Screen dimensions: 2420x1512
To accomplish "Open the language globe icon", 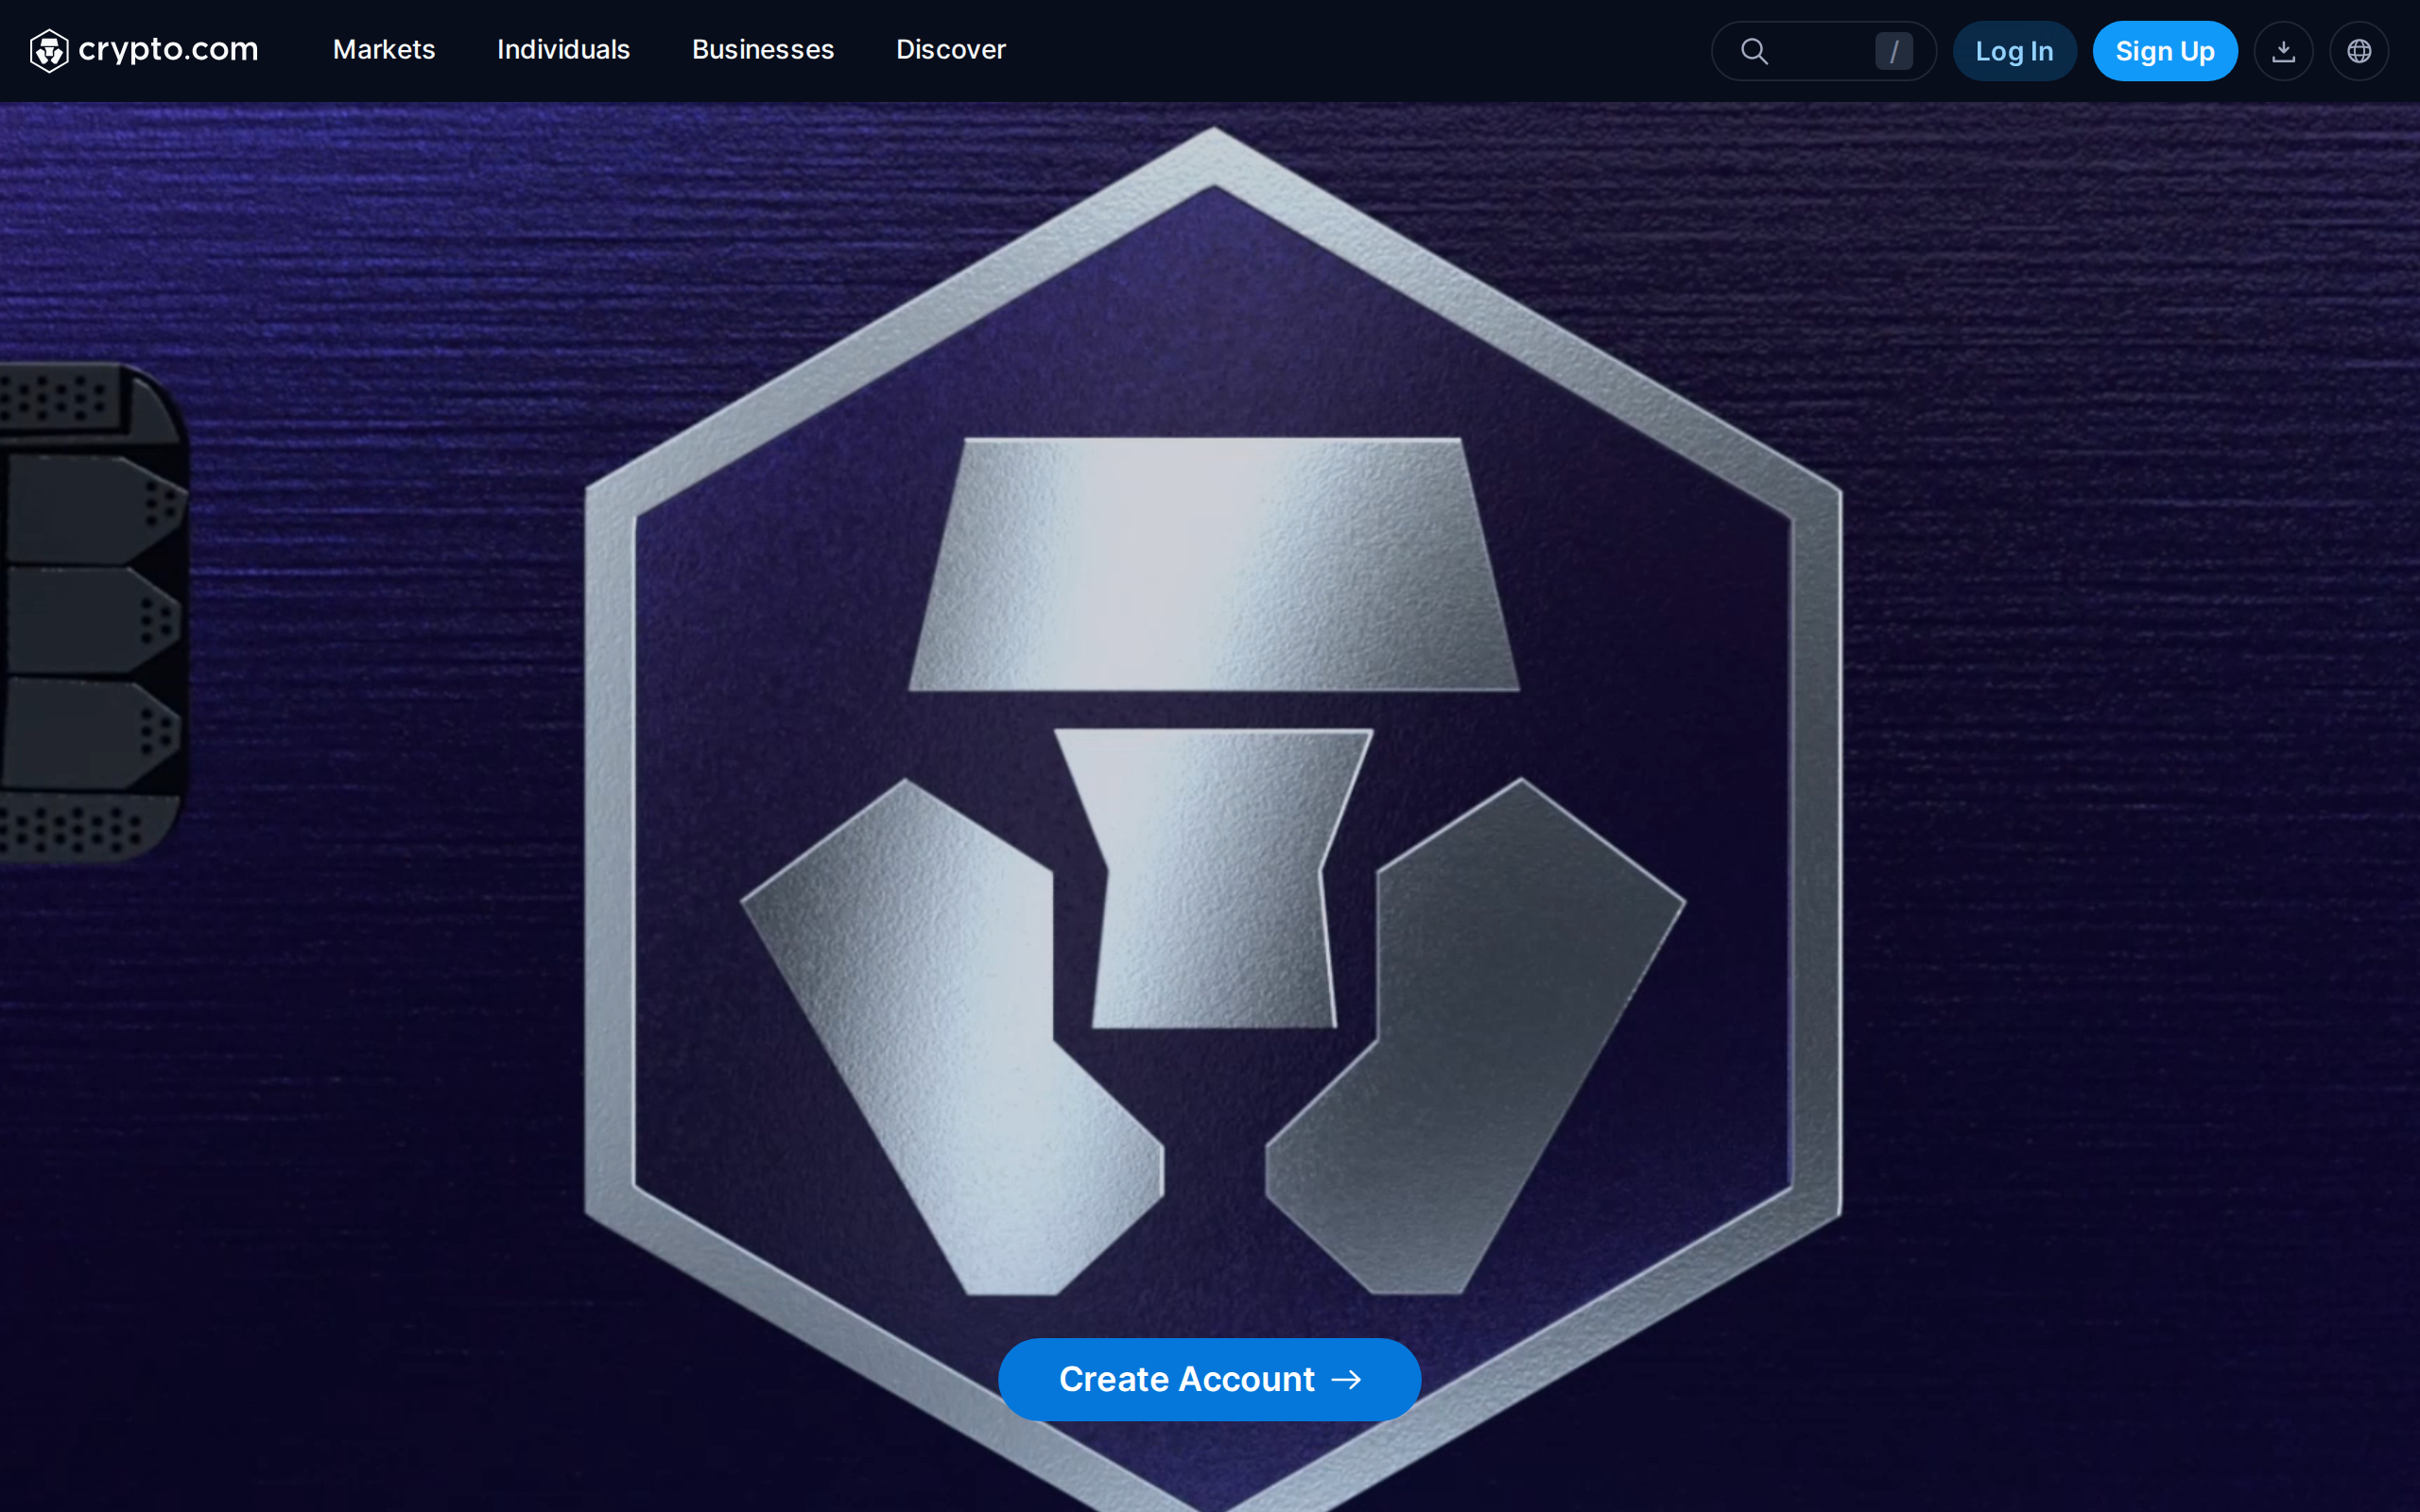I will (2359, 51).
